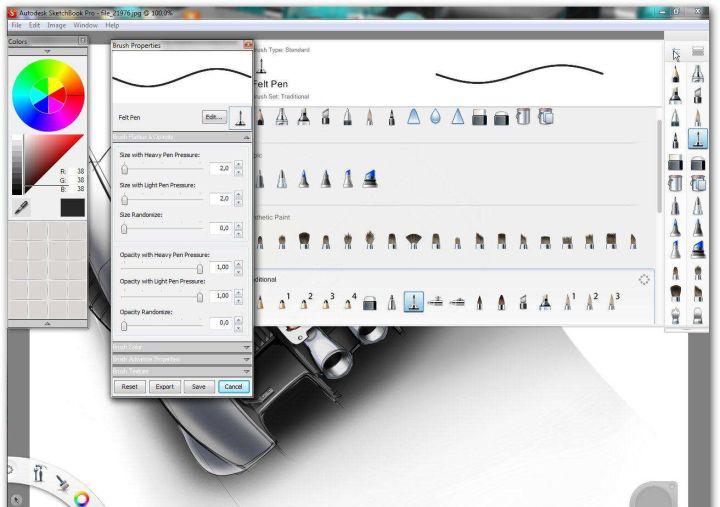
Task: Select the brush numbered 4 in Traditional row
Action: [350, 302]
